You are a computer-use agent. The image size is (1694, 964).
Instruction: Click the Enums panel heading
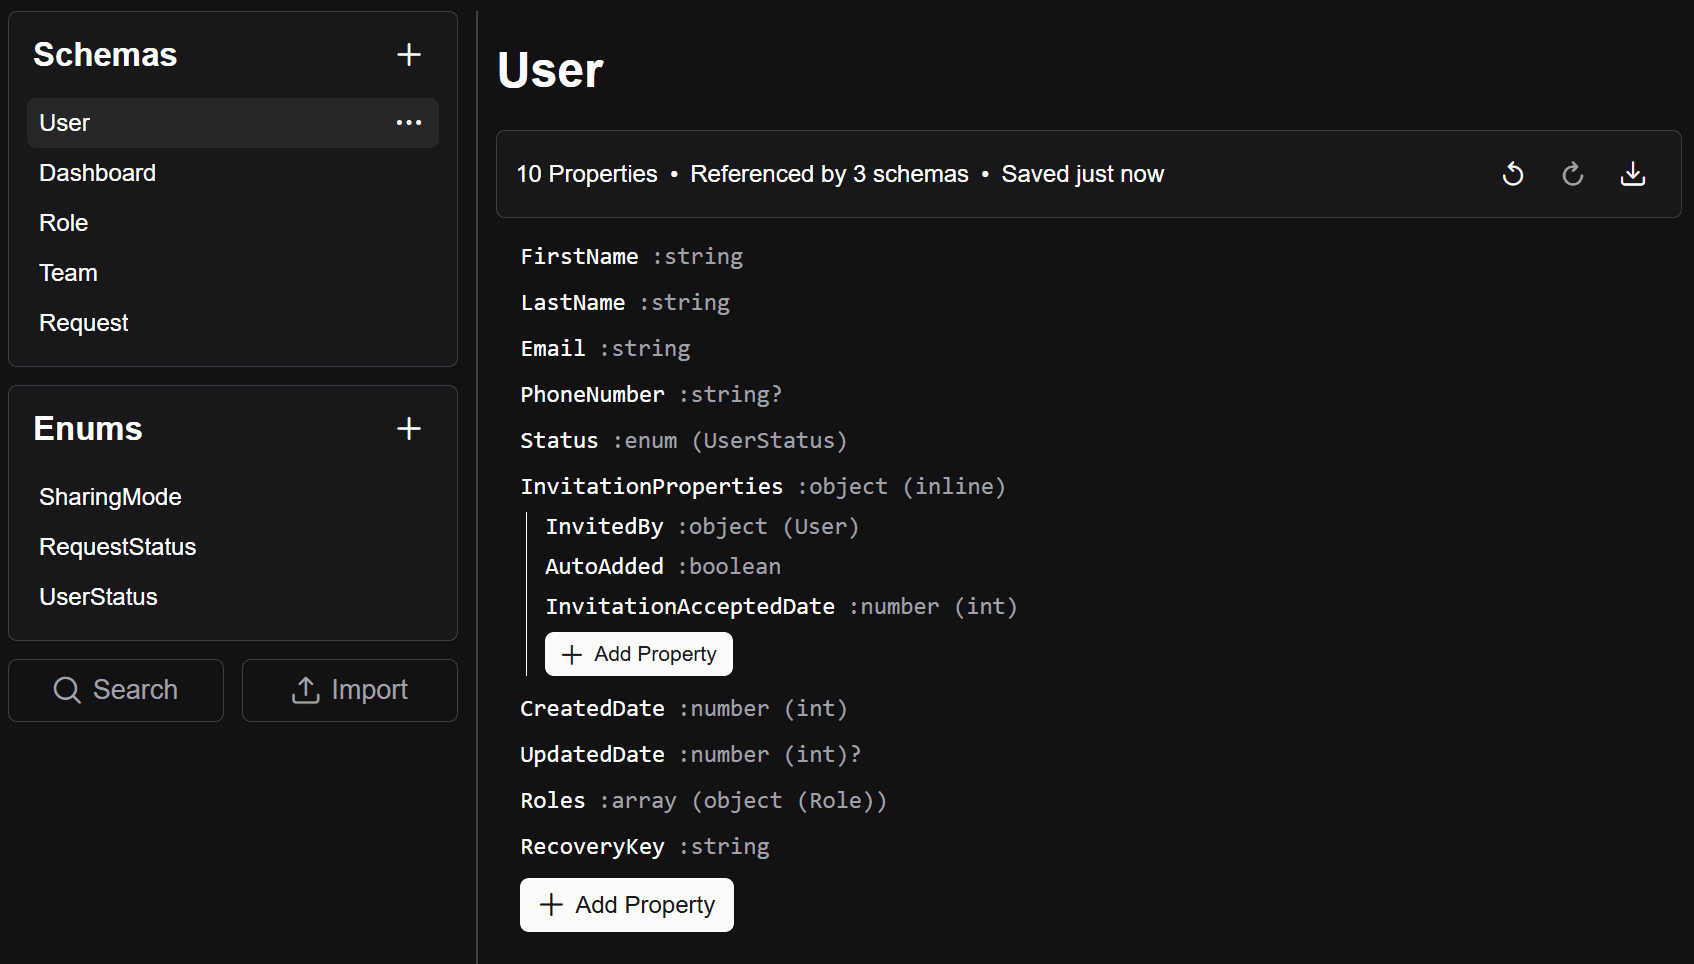click(x=88, y=428)
